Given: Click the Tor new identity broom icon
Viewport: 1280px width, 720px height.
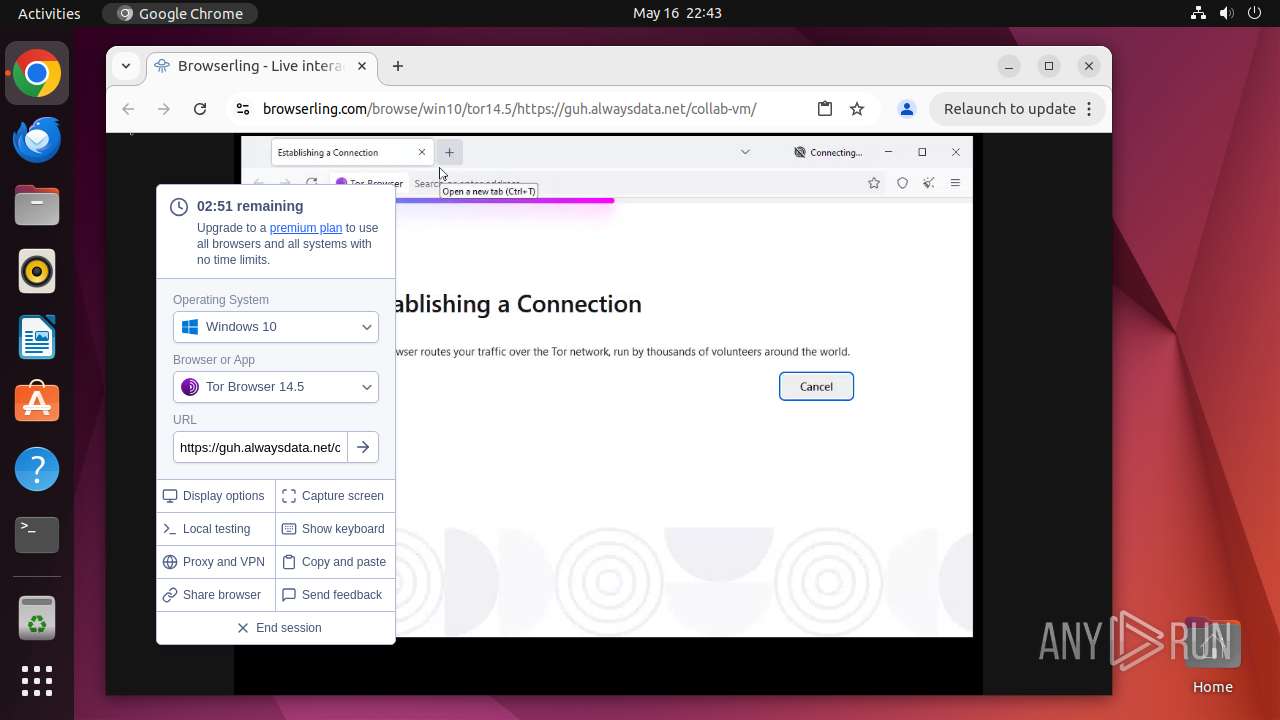Looking at the screenshot, I should (929, 183).
